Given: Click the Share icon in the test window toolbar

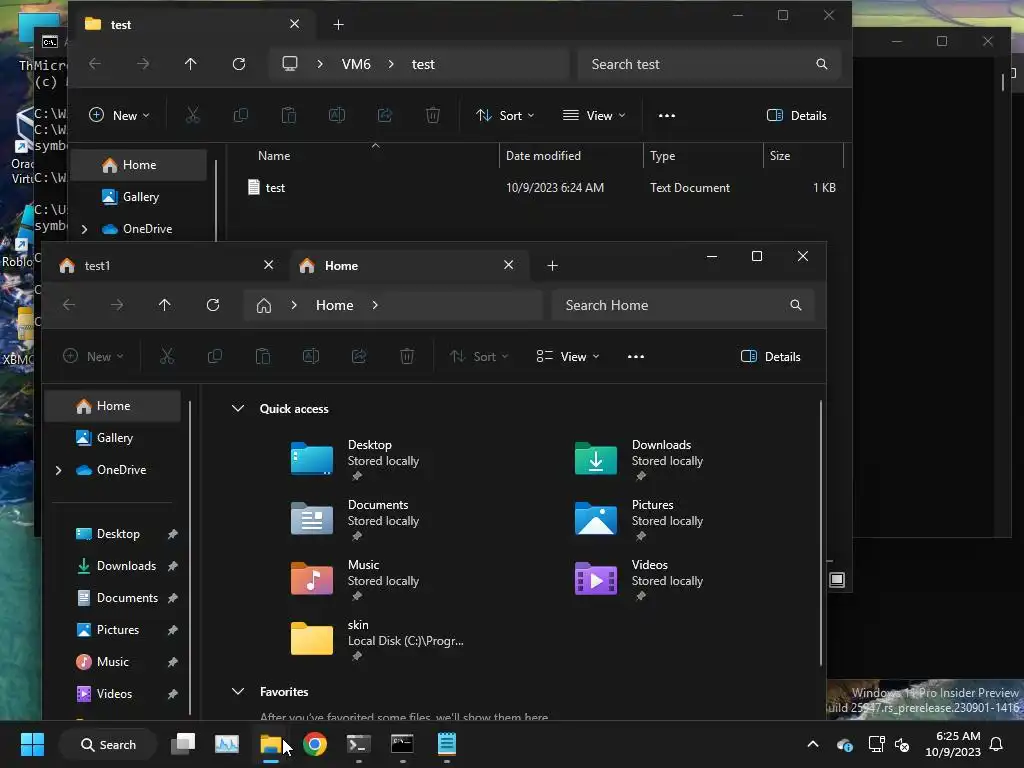Looking at the screenshot, I should (385, 116).
